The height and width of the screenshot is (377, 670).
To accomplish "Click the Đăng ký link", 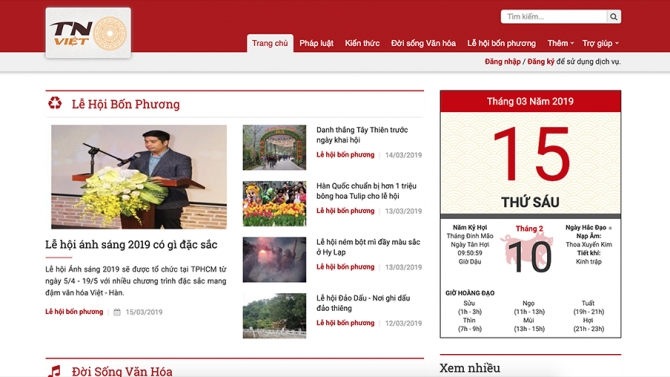I will pos(541,62).
